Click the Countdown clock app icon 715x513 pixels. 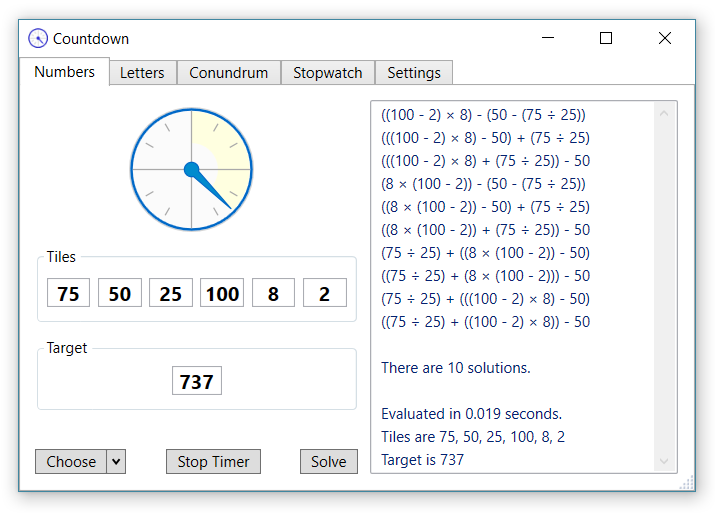[38, 38]
